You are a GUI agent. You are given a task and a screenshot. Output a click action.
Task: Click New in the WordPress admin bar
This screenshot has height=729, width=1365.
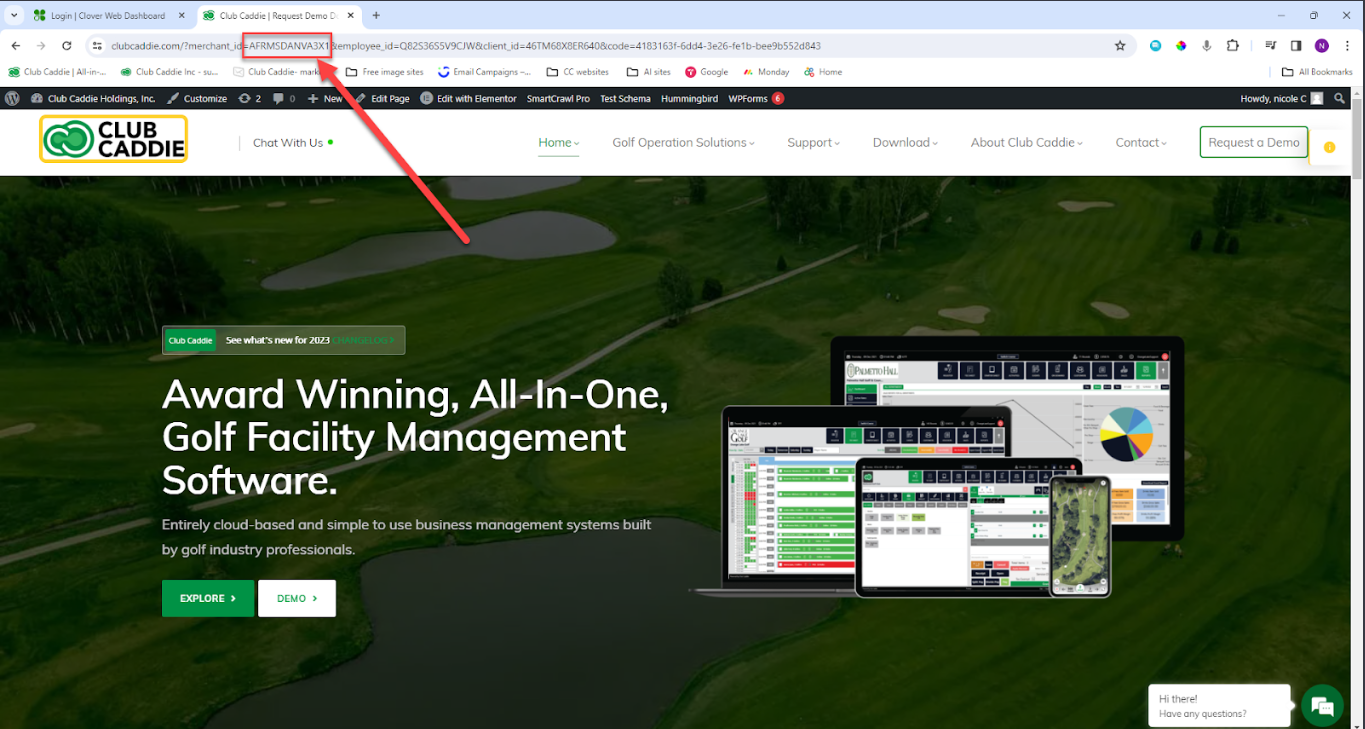point(325,99)
